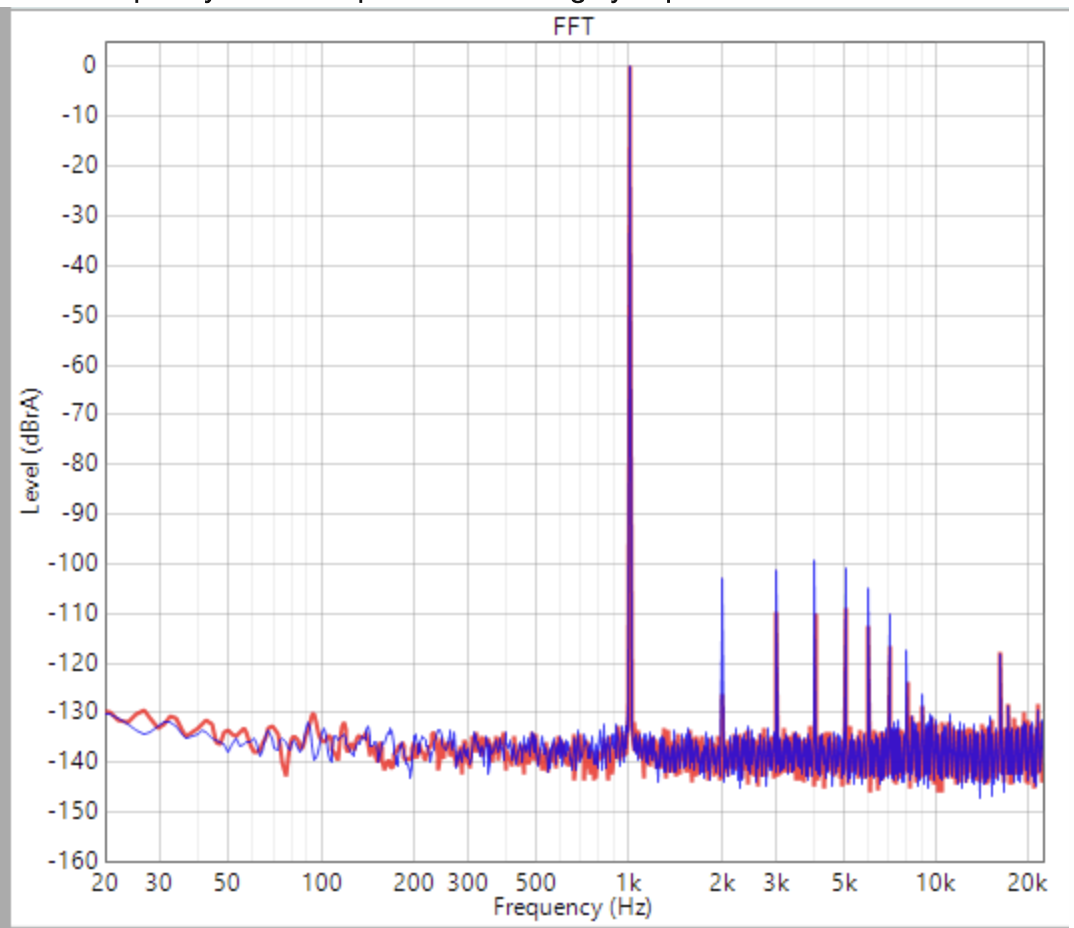Click the -40 level tick label
The height and width of the screenshot is (928, 1074).
[80, 264]
